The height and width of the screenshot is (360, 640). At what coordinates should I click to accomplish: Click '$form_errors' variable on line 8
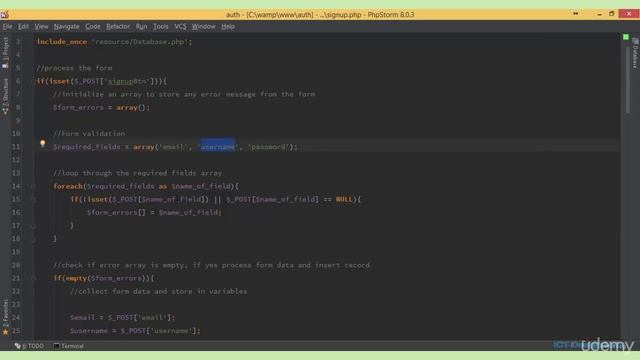click(x=78, y=107)
